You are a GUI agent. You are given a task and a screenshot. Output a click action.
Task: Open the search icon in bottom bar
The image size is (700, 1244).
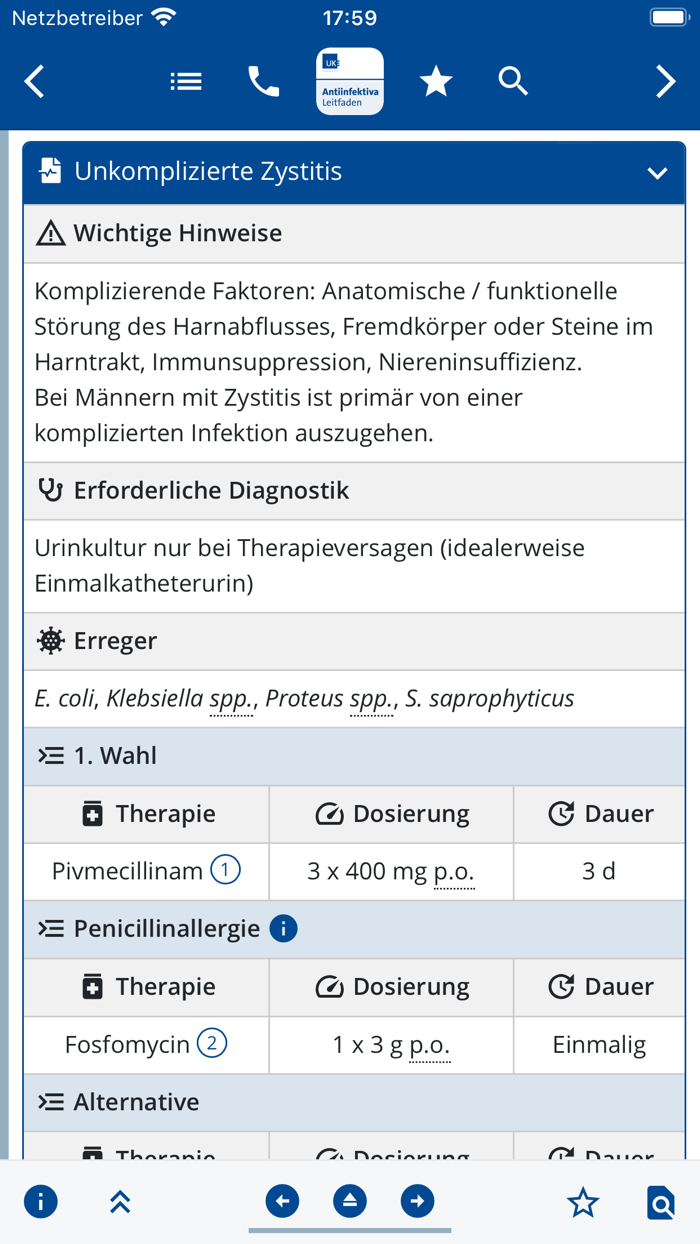(660, 1201)
